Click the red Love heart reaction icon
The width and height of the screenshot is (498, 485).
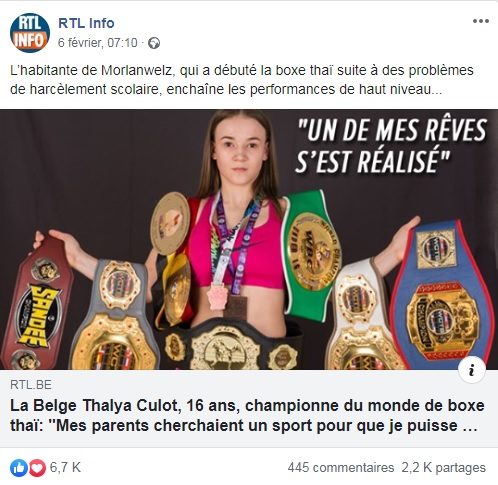38,468
